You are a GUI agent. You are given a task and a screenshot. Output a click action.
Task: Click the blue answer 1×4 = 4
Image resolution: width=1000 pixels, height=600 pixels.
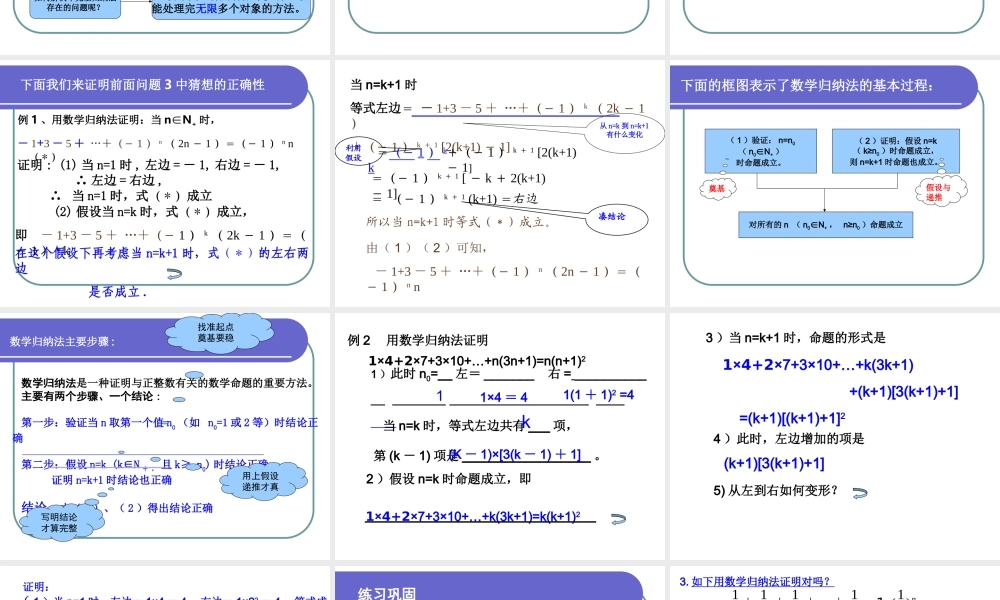point(504,397)
